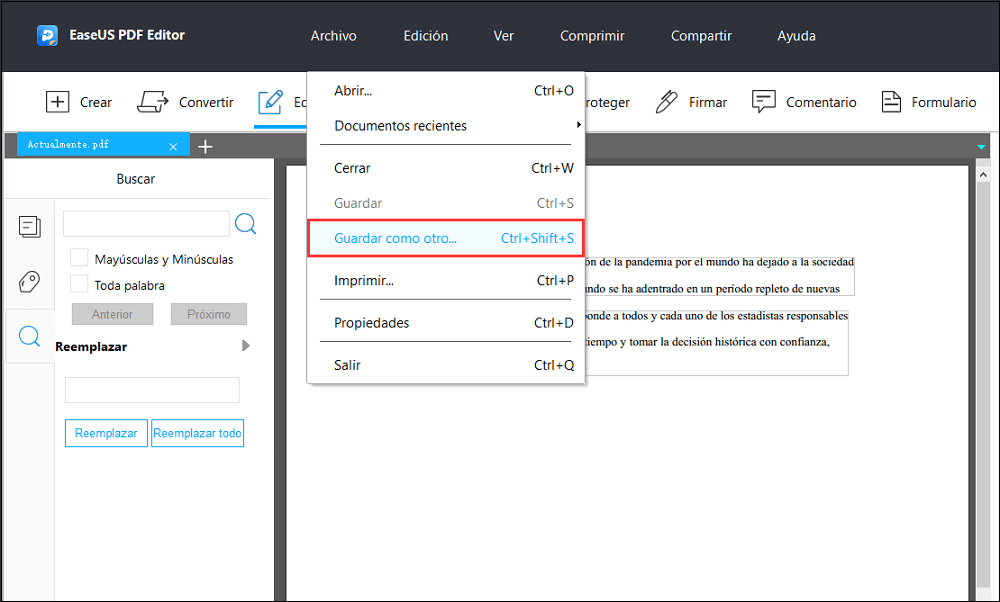
Task: Open the Ayuda menu
Action: [797, 36]
